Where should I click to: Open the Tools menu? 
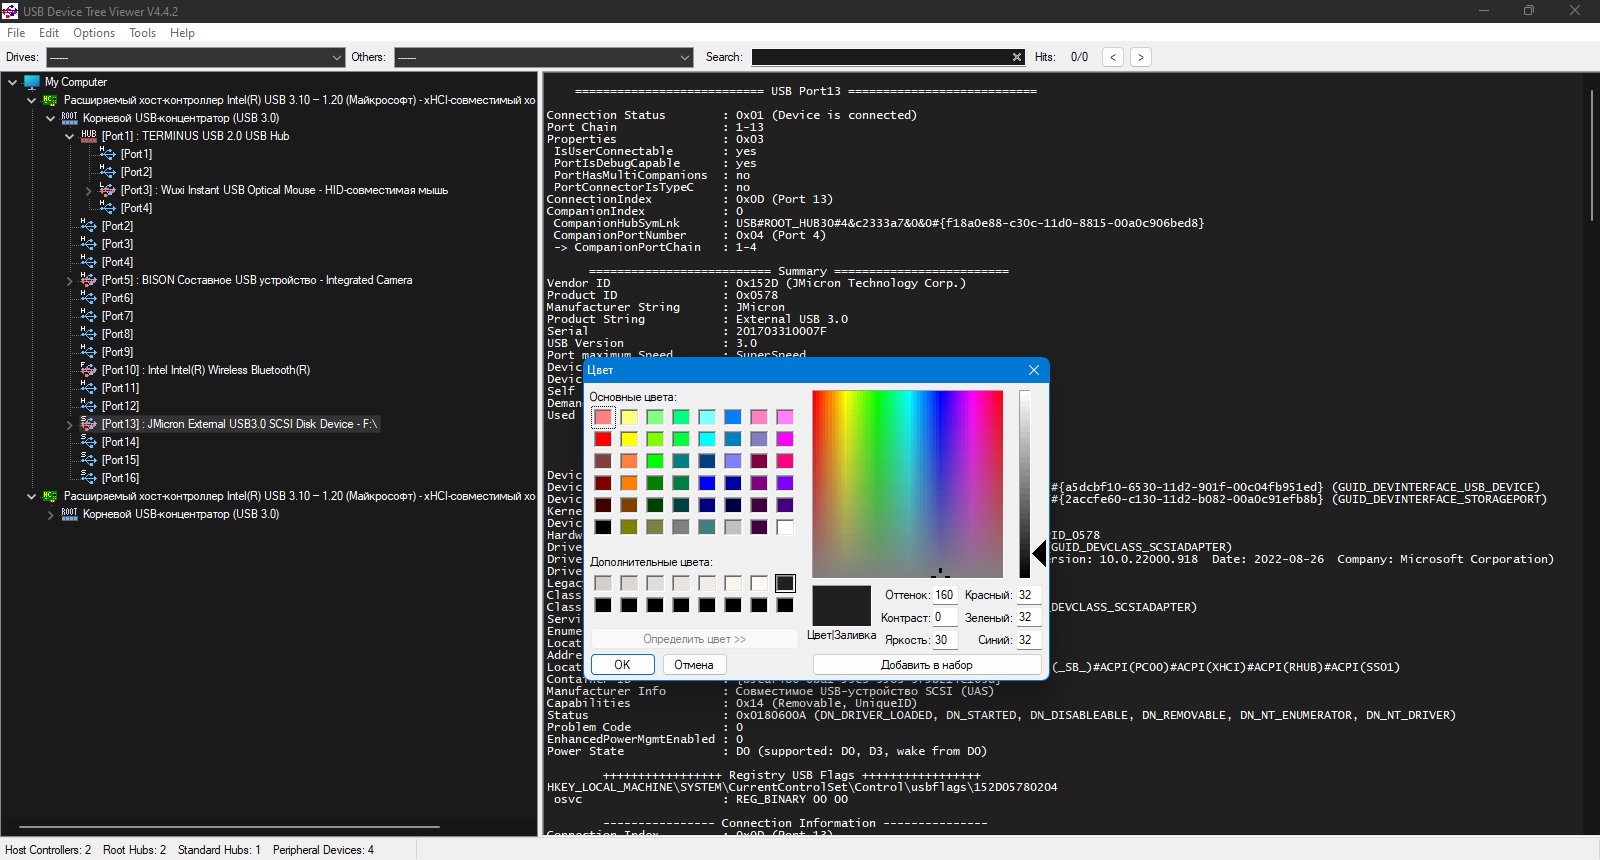coord(142,33)
